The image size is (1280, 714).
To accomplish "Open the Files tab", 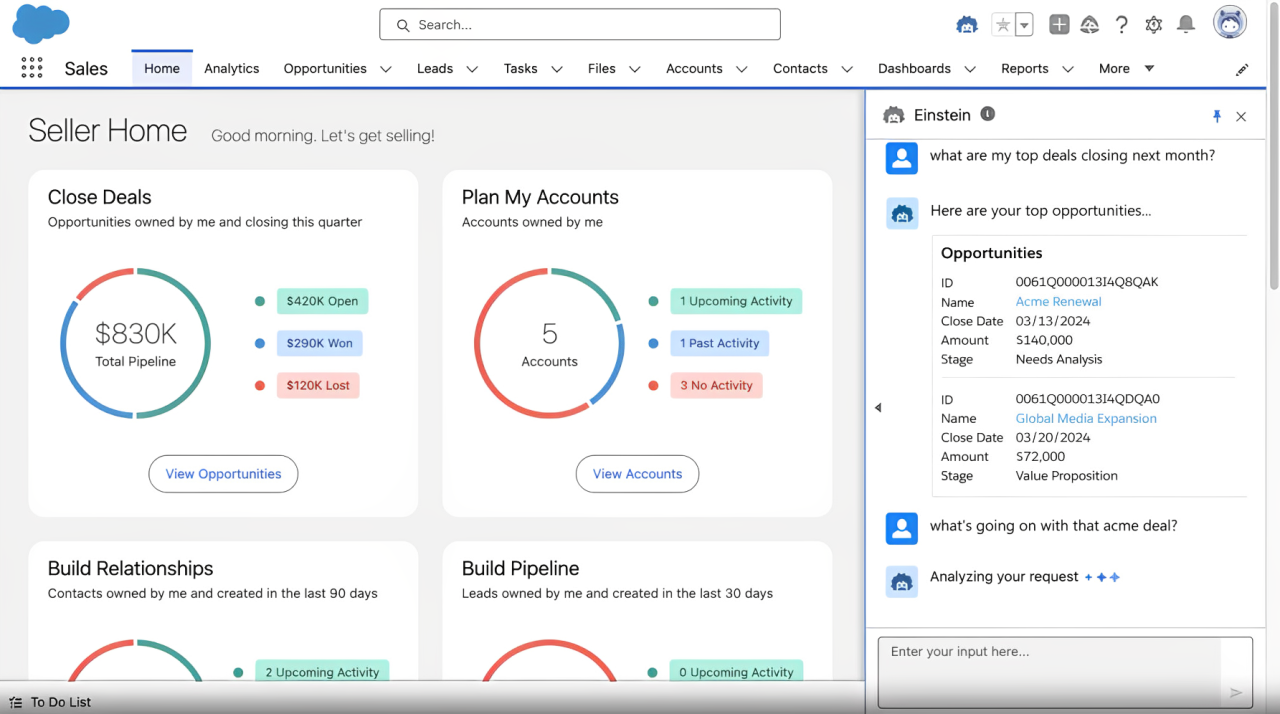I will coord(602,68).
